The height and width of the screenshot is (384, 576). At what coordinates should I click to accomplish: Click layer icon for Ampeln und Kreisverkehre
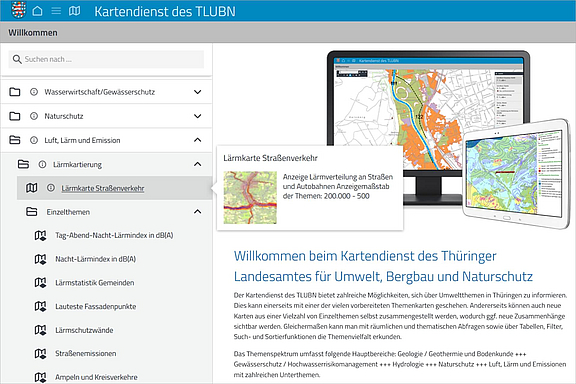(40, 377)
